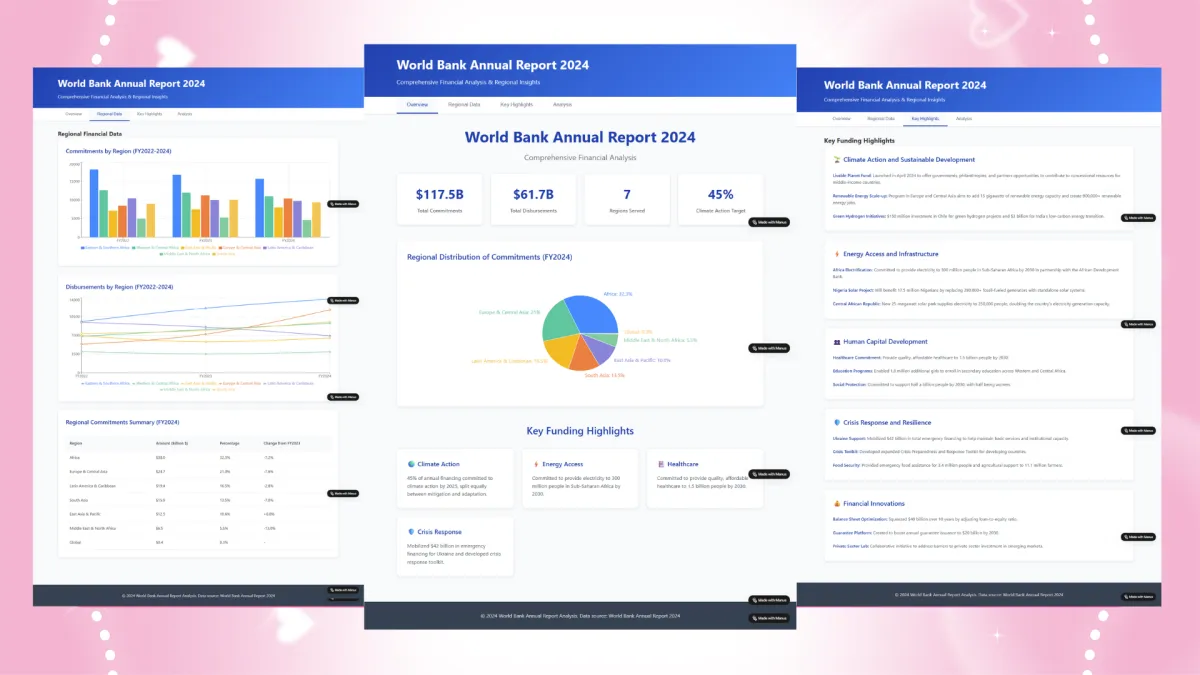The image size is (1200, 675).
Task: Toggle Western & Central Africa legend in bar chart
Action: coord(157,246)
